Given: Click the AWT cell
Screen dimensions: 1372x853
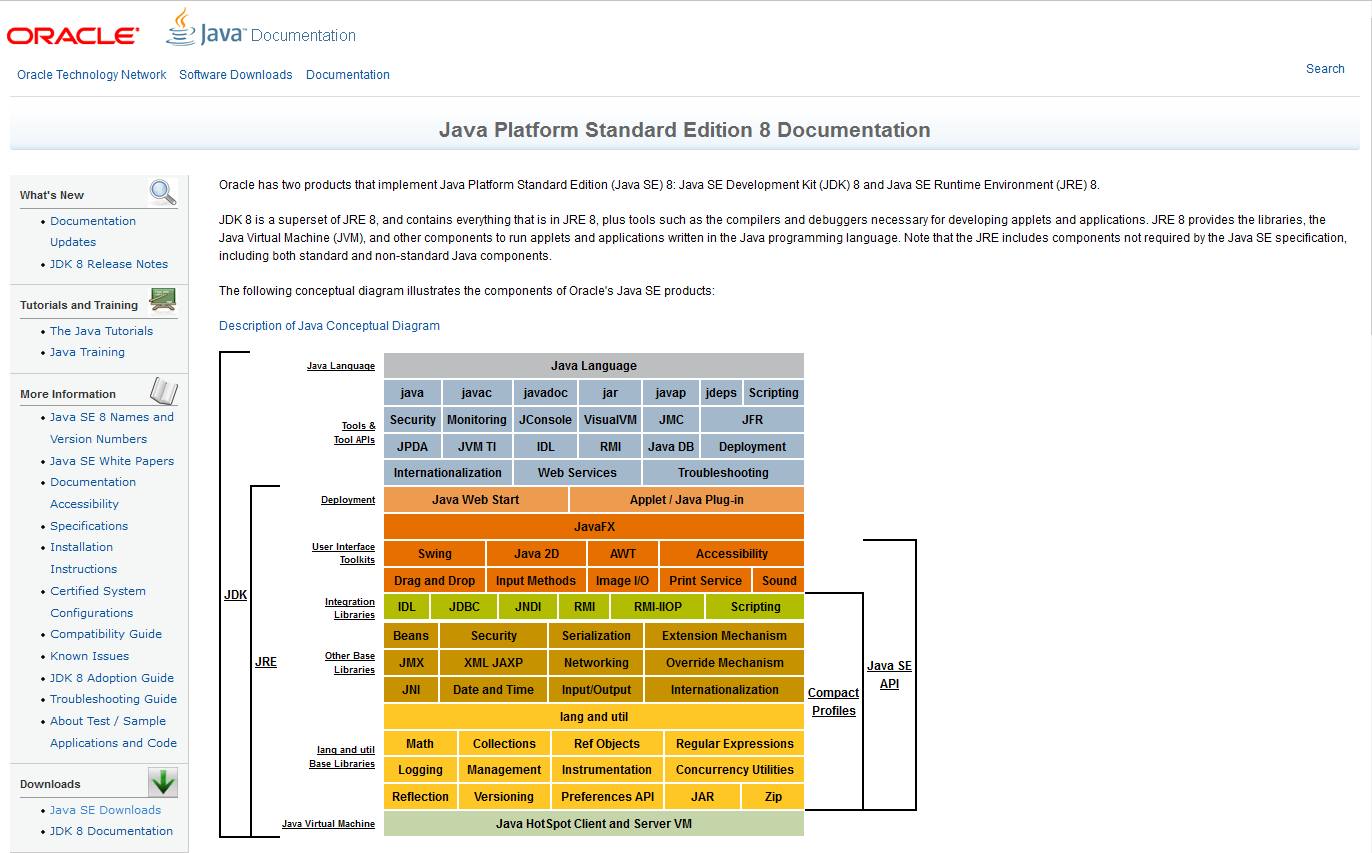Looking at the screenshot, I should [x=623, y=554].
